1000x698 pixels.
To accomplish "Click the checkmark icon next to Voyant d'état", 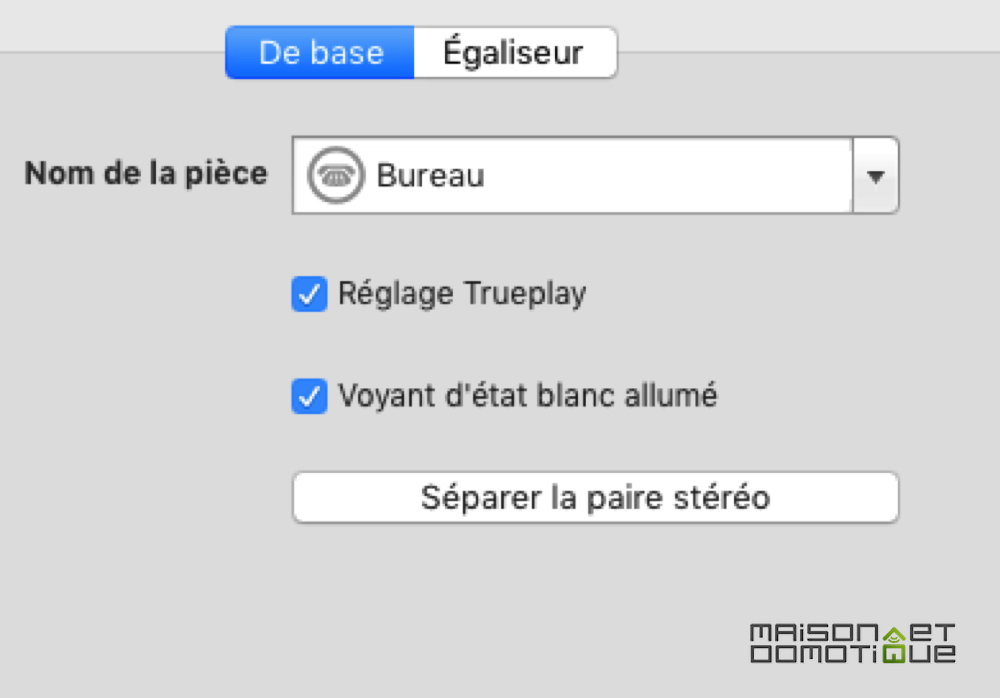I will pyautogui.click(x=309, y=396).
